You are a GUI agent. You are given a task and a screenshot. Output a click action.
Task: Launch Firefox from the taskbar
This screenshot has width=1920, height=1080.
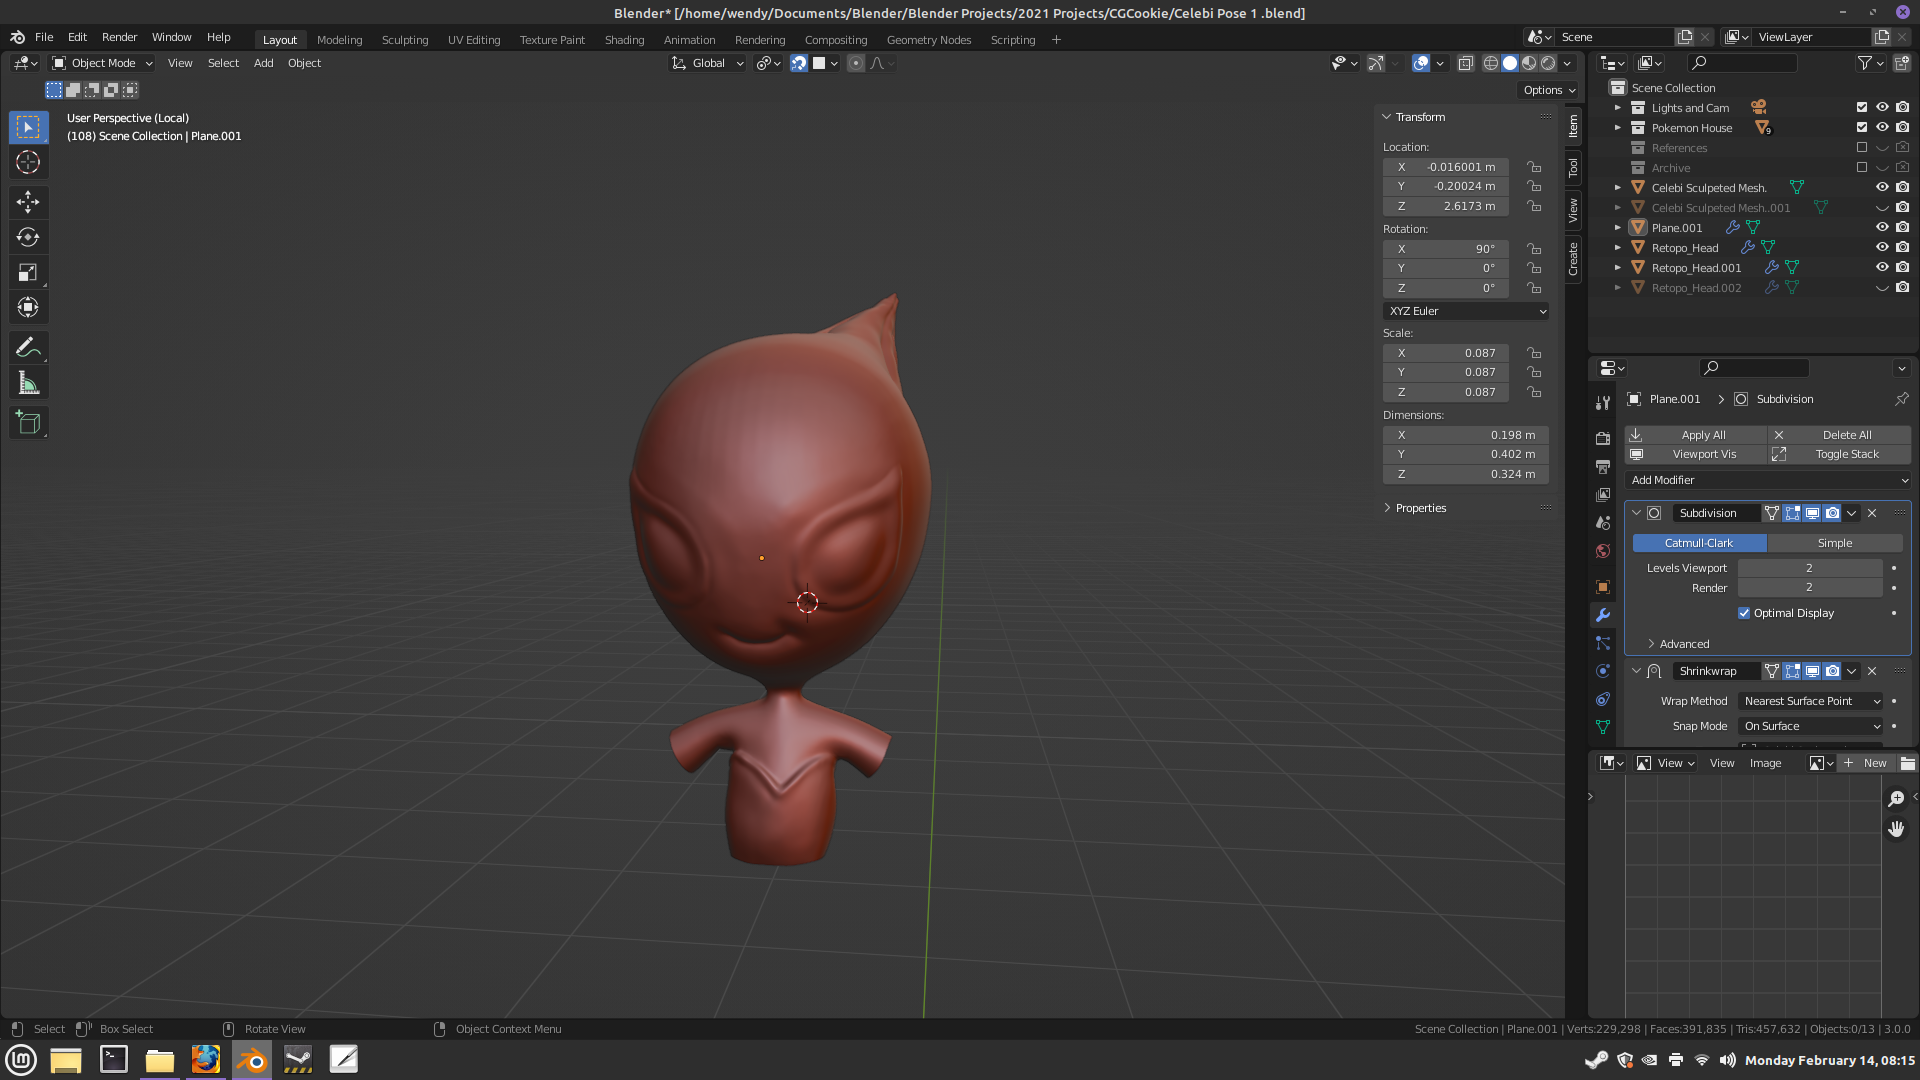coord(206,1059)
